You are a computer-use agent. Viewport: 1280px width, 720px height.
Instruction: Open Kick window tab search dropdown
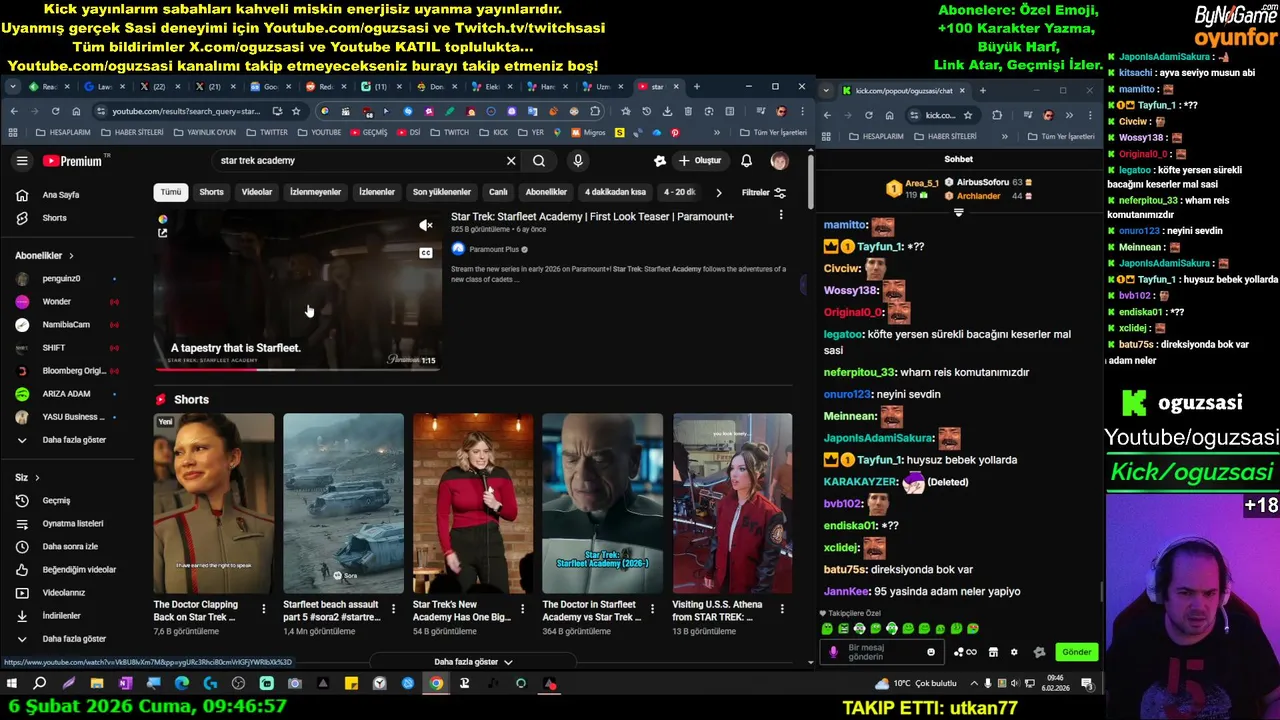(x=826, y=91)
